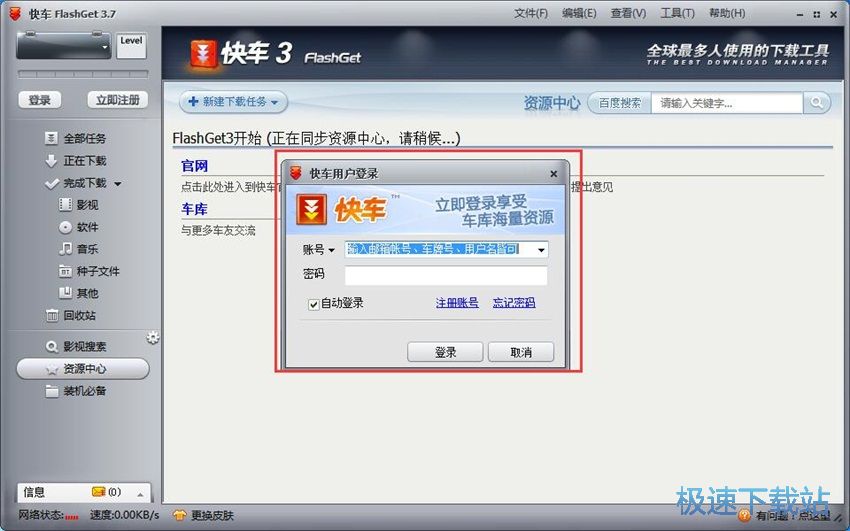Click the message envelope icon in 信息
850x531 pixels.
(98, 492)
